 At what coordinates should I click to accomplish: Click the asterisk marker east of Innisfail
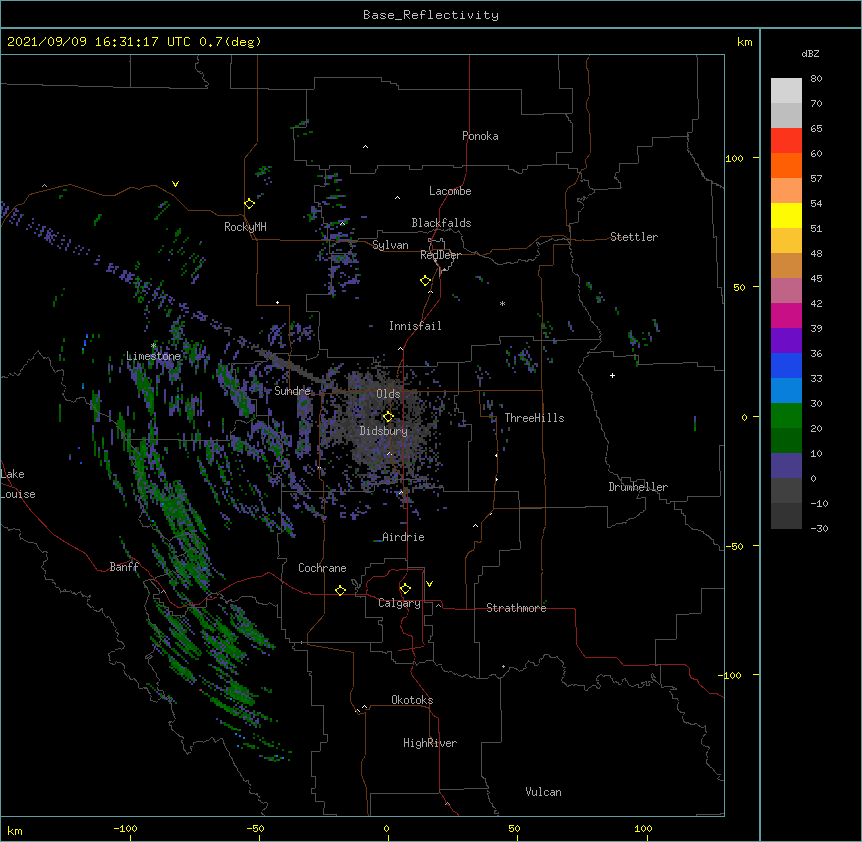[502, 303]
